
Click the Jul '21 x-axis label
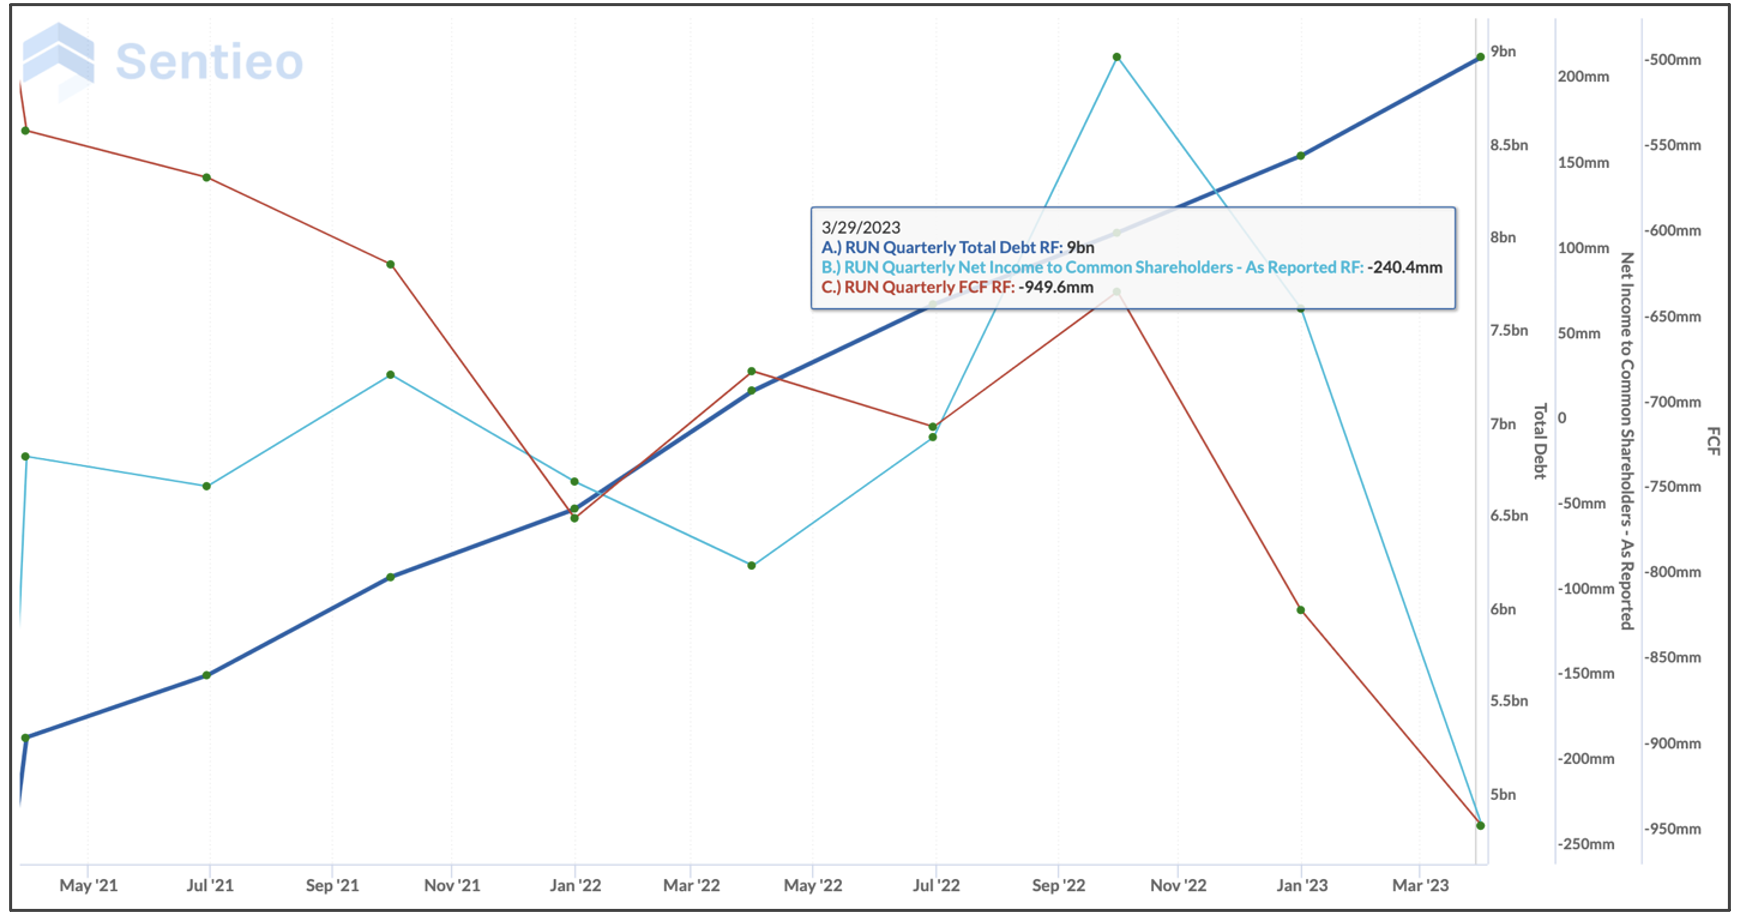pos(210,885)
